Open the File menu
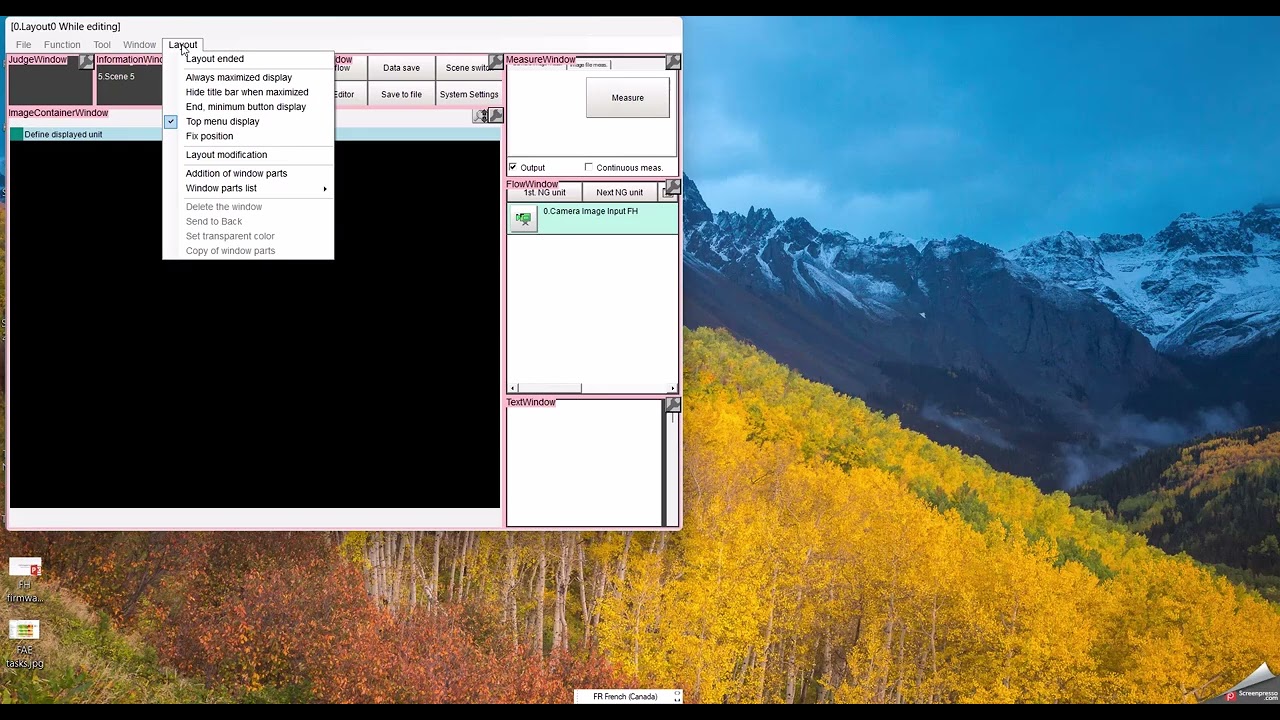The width and height of the screenshot is (1280, 720). point(23,45)
